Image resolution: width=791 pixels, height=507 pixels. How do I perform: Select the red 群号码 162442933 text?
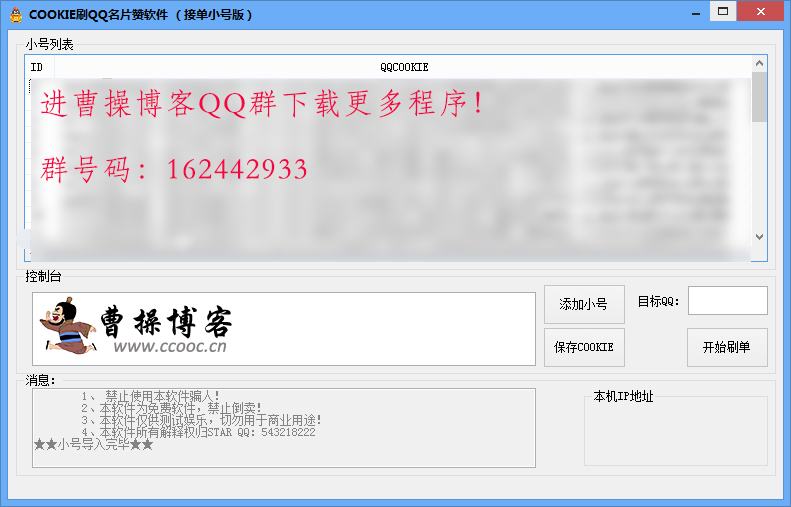(x=174, y=169)
